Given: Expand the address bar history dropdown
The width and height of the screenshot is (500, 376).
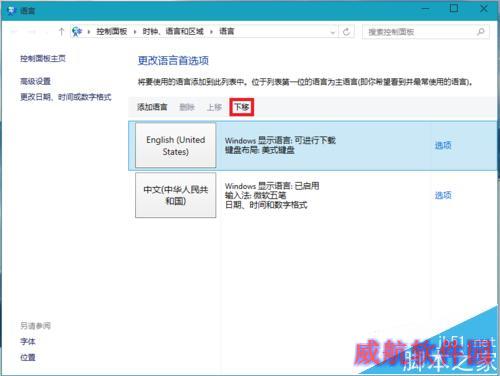Looking at the screenshot, I should click(x=332, y=32).
